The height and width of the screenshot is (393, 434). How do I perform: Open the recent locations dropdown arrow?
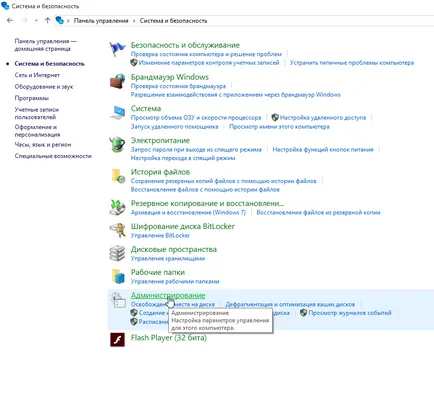(36, 21)
